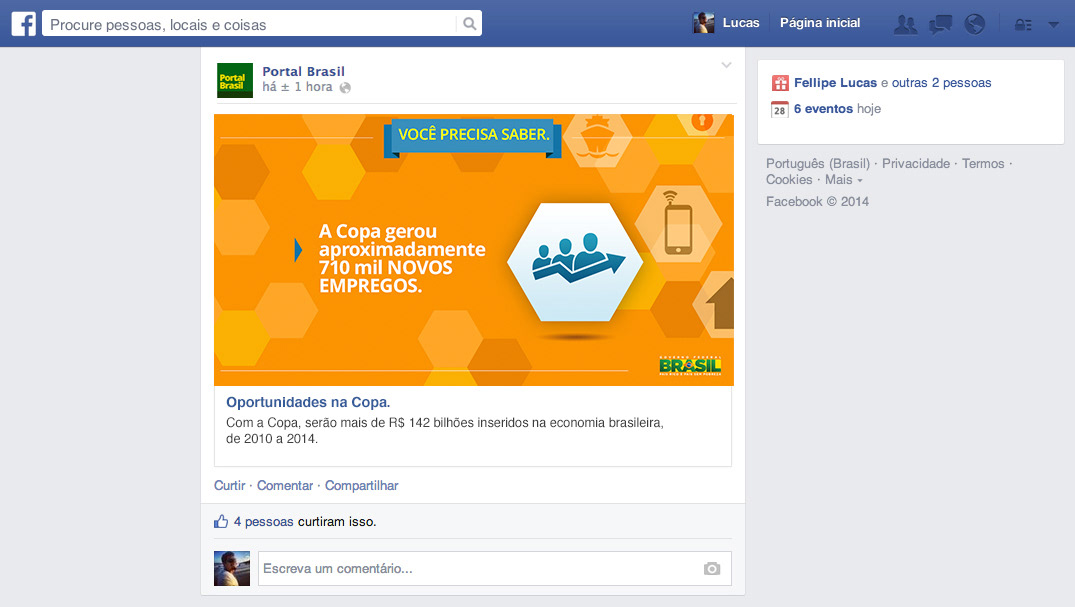Open Lucas profile in top bar

727,23
